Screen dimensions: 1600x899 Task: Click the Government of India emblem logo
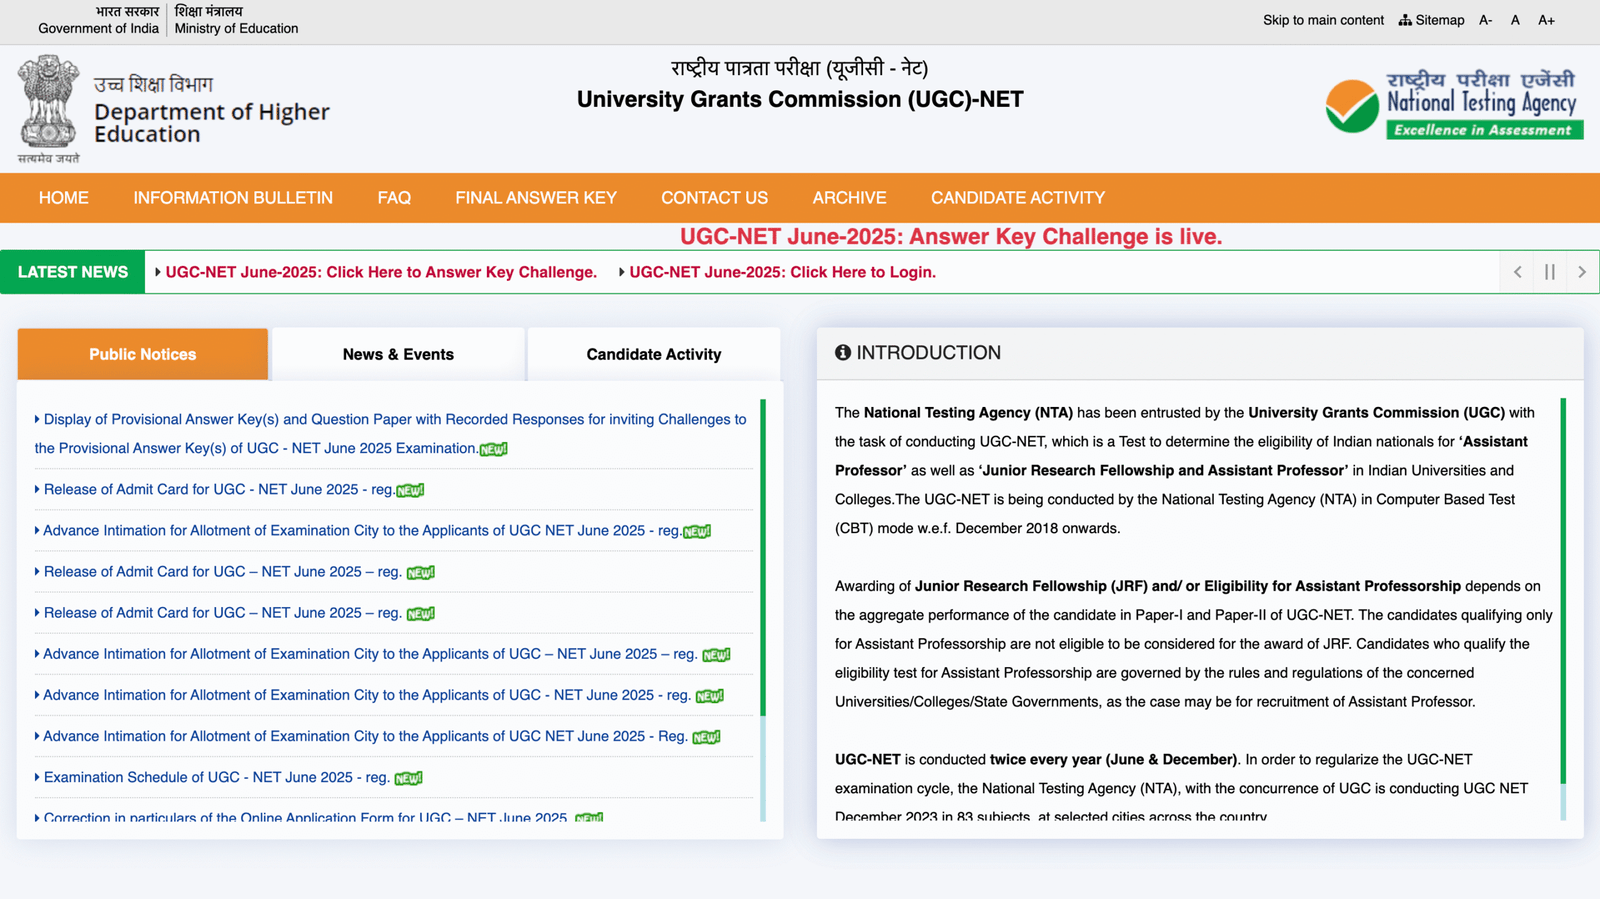tap(48, 109)
